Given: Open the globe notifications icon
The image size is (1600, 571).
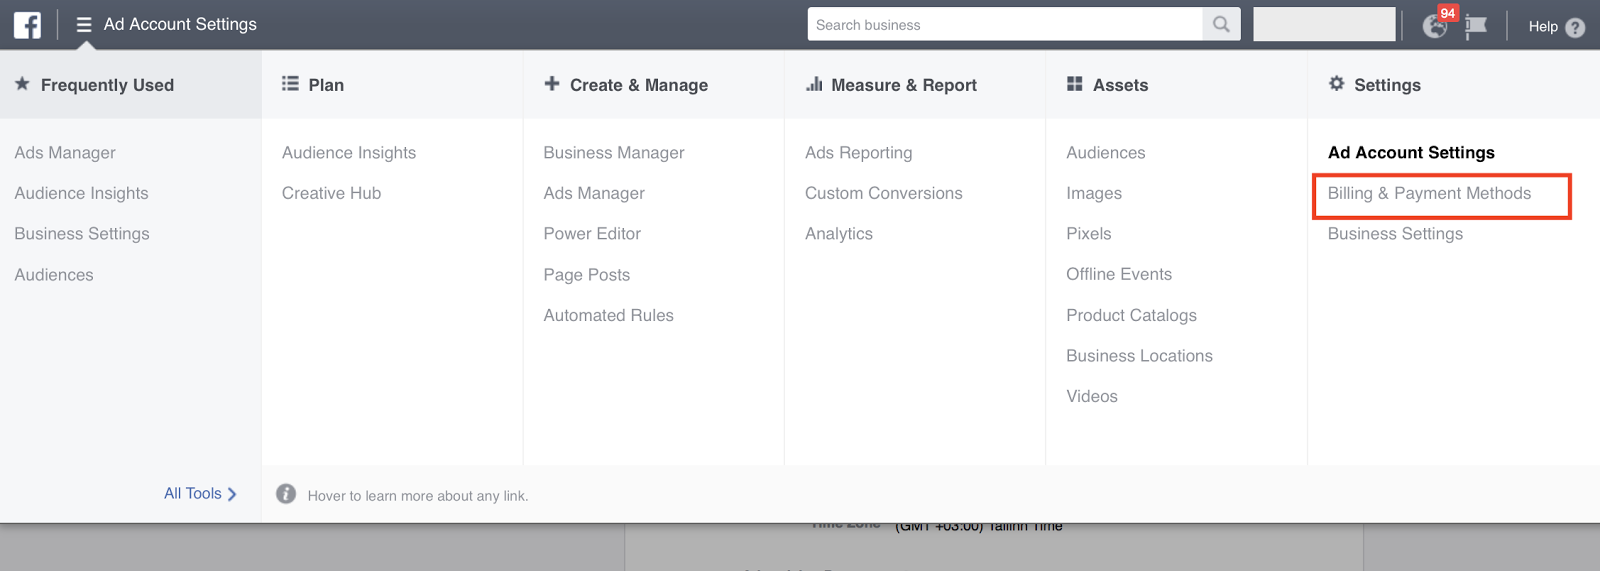Looking at the screenshot, I should (x=1435, y=27).
